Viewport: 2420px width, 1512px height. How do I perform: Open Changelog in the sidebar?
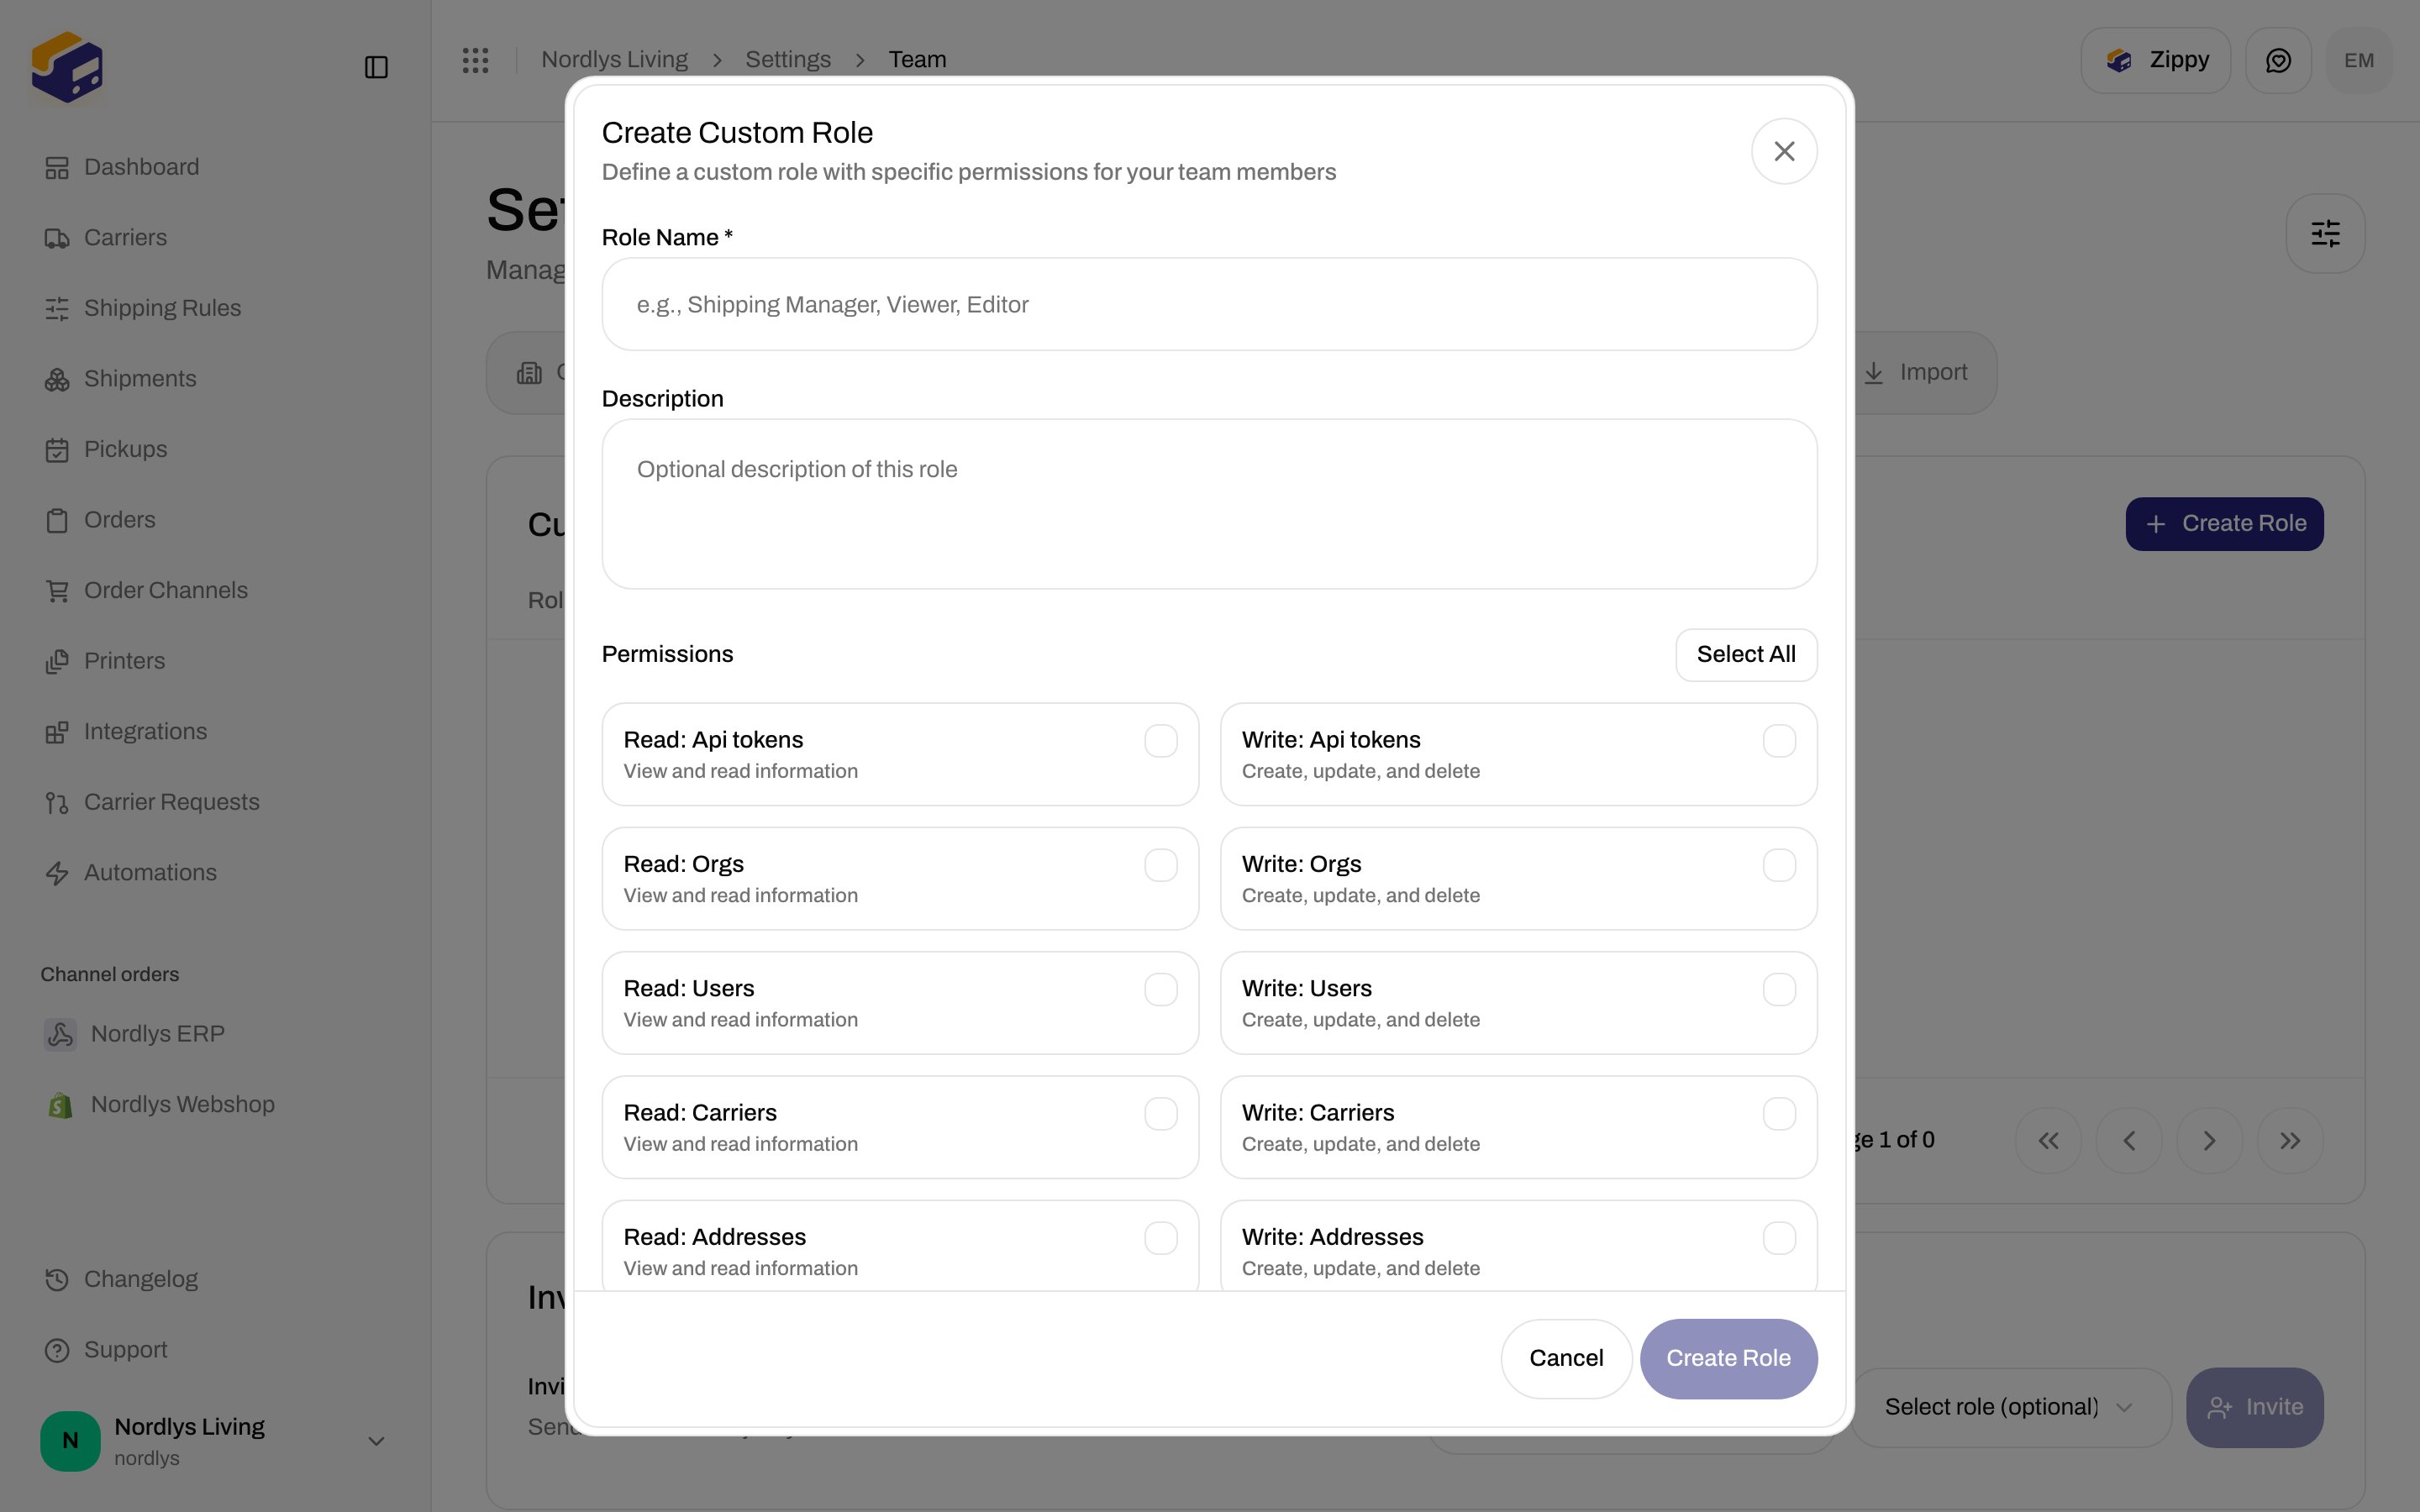214,1280
